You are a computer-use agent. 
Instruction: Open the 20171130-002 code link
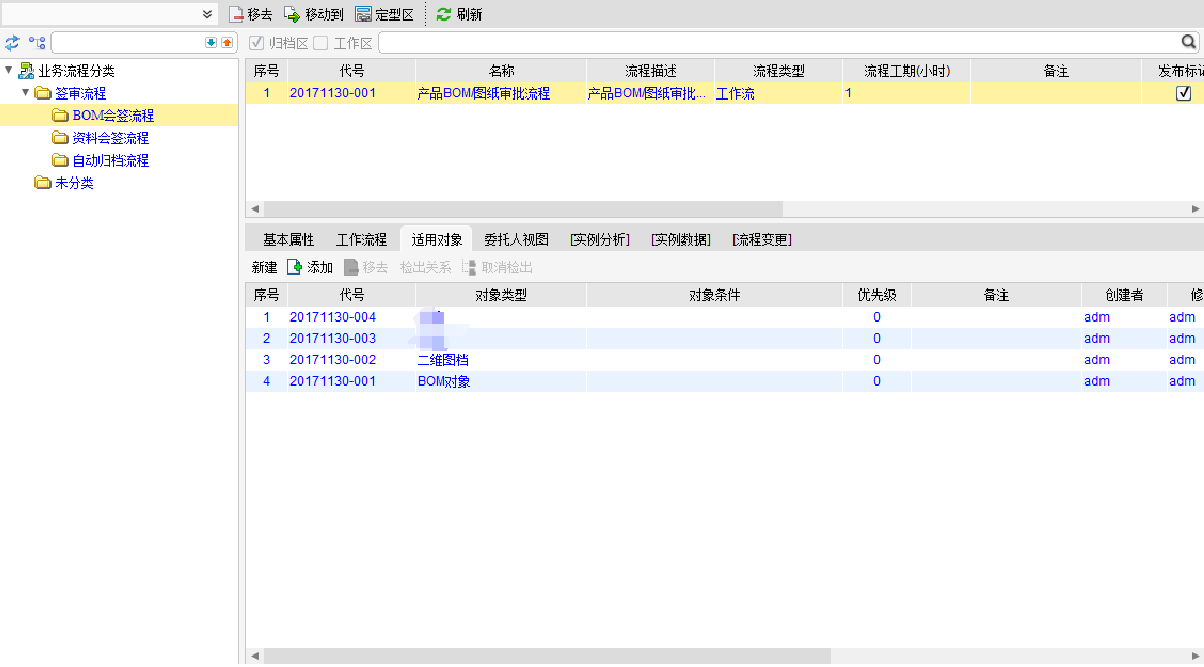pos(333,360)
